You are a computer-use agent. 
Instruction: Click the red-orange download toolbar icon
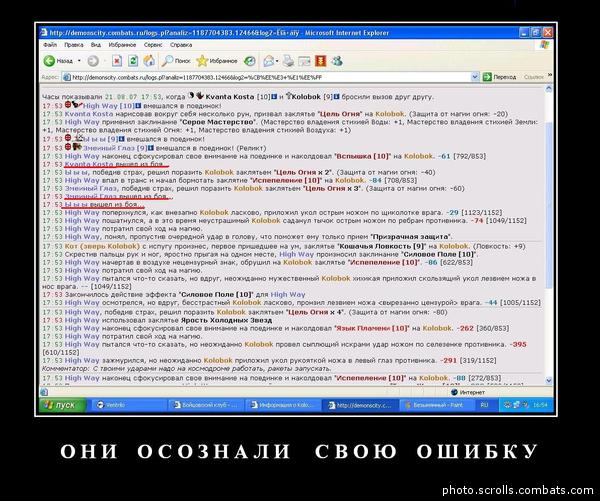[321, 61]
